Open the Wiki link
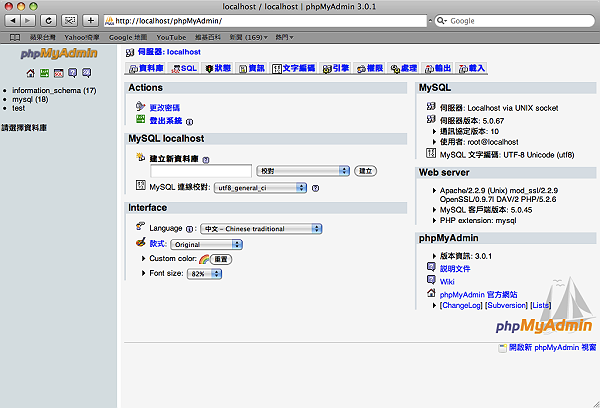This screenshot has height=408, width=600. pos(447,282)
